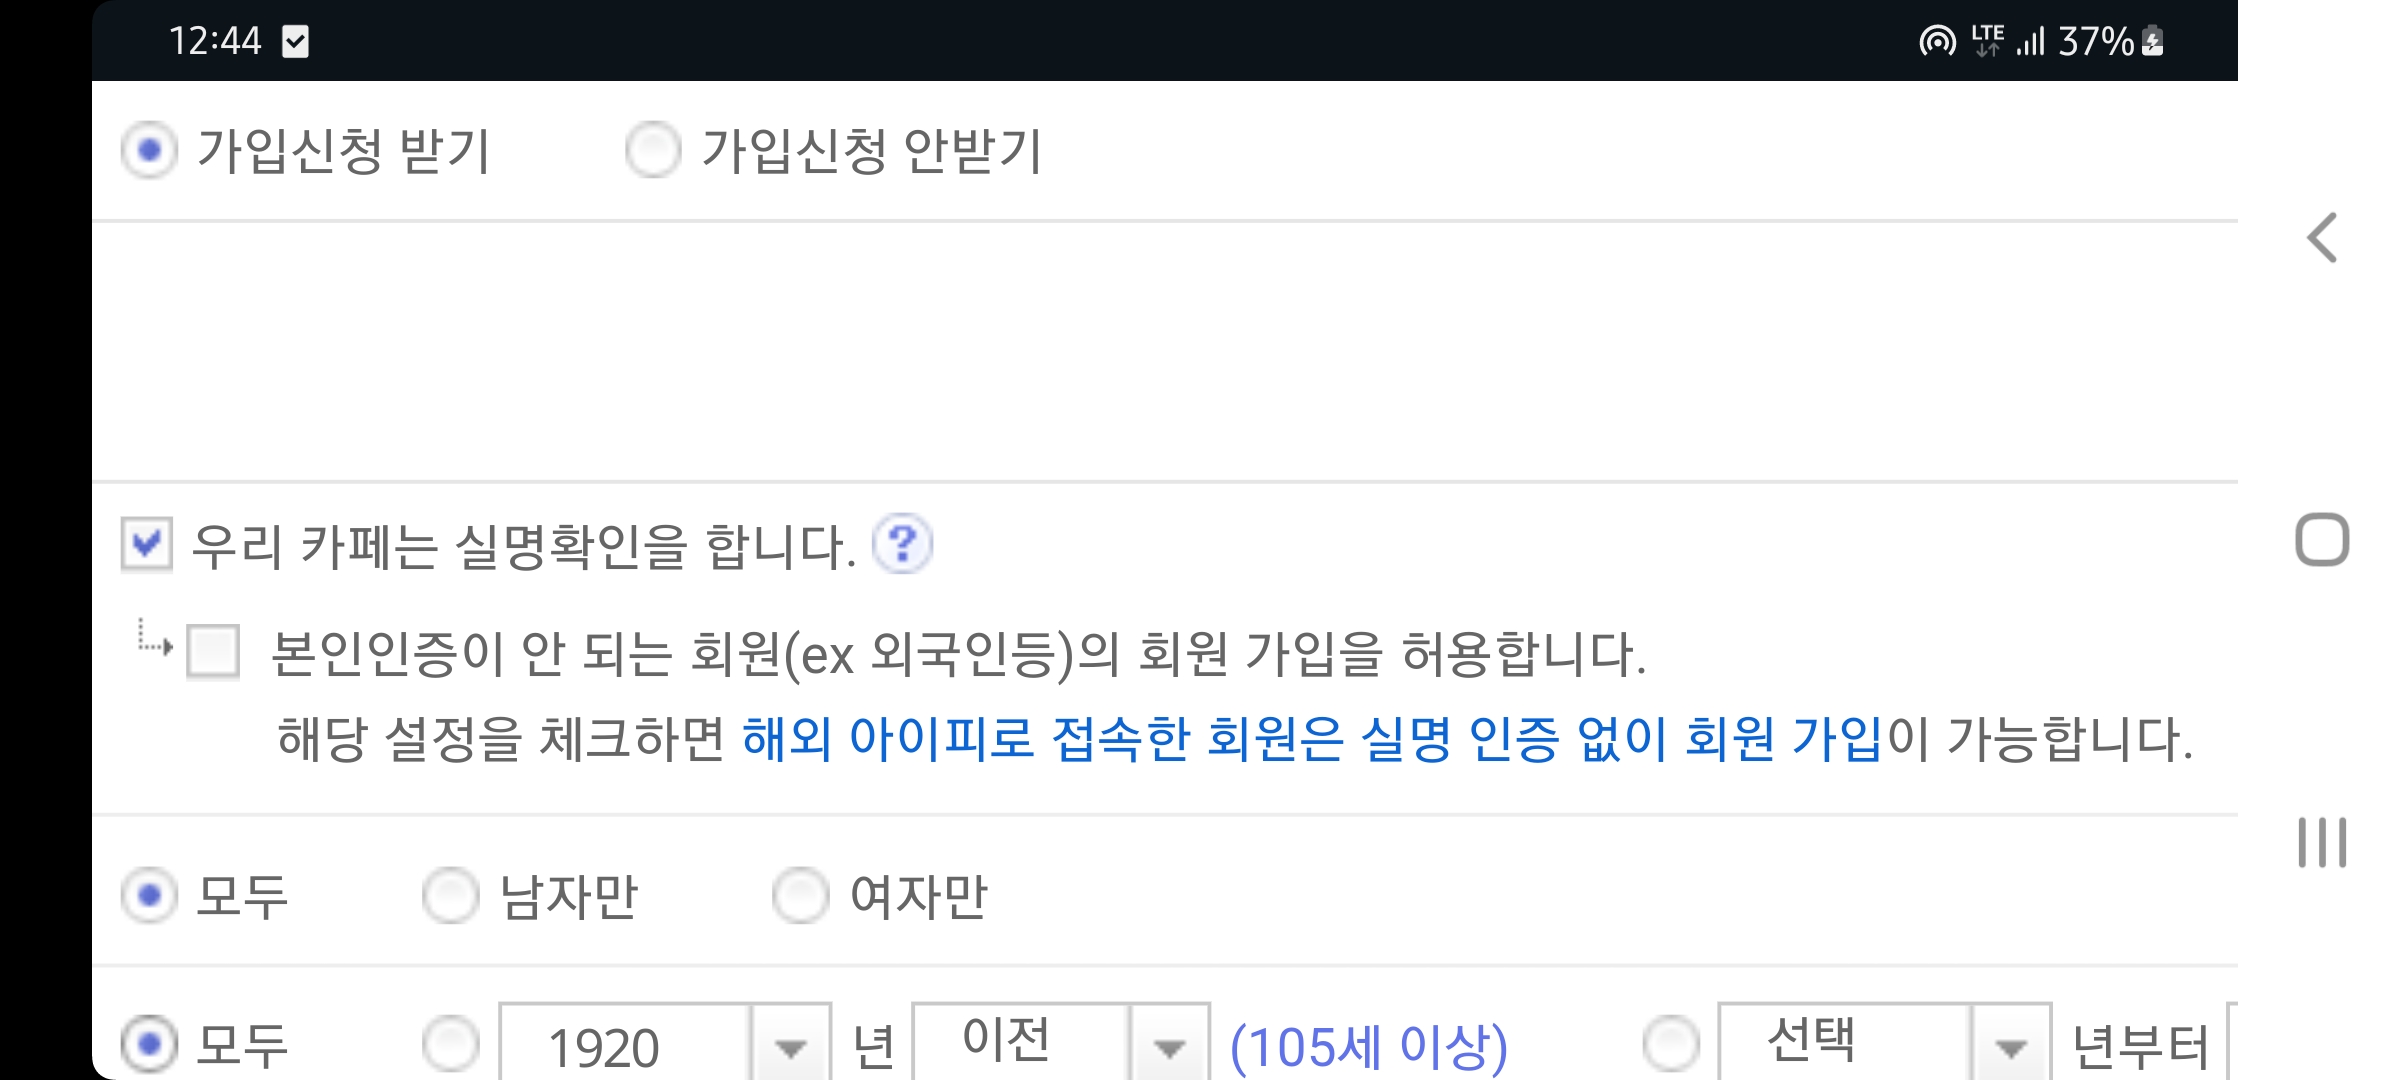
Task: Select the radio button before the 1920년 option
Action: point(450,1044)
